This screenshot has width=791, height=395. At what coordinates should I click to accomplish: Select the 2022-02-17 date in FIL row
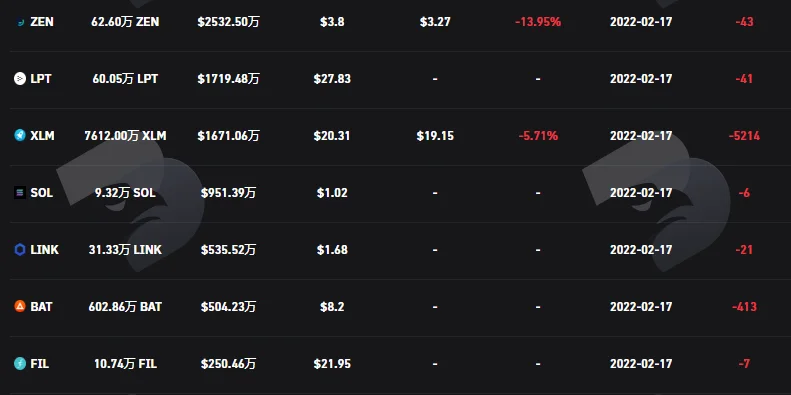641,364
